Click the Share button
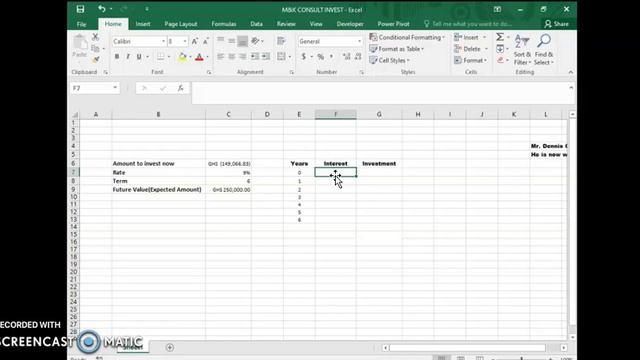Screen dimensions: 640x360 pyautogui.click(x=556, y=24)
